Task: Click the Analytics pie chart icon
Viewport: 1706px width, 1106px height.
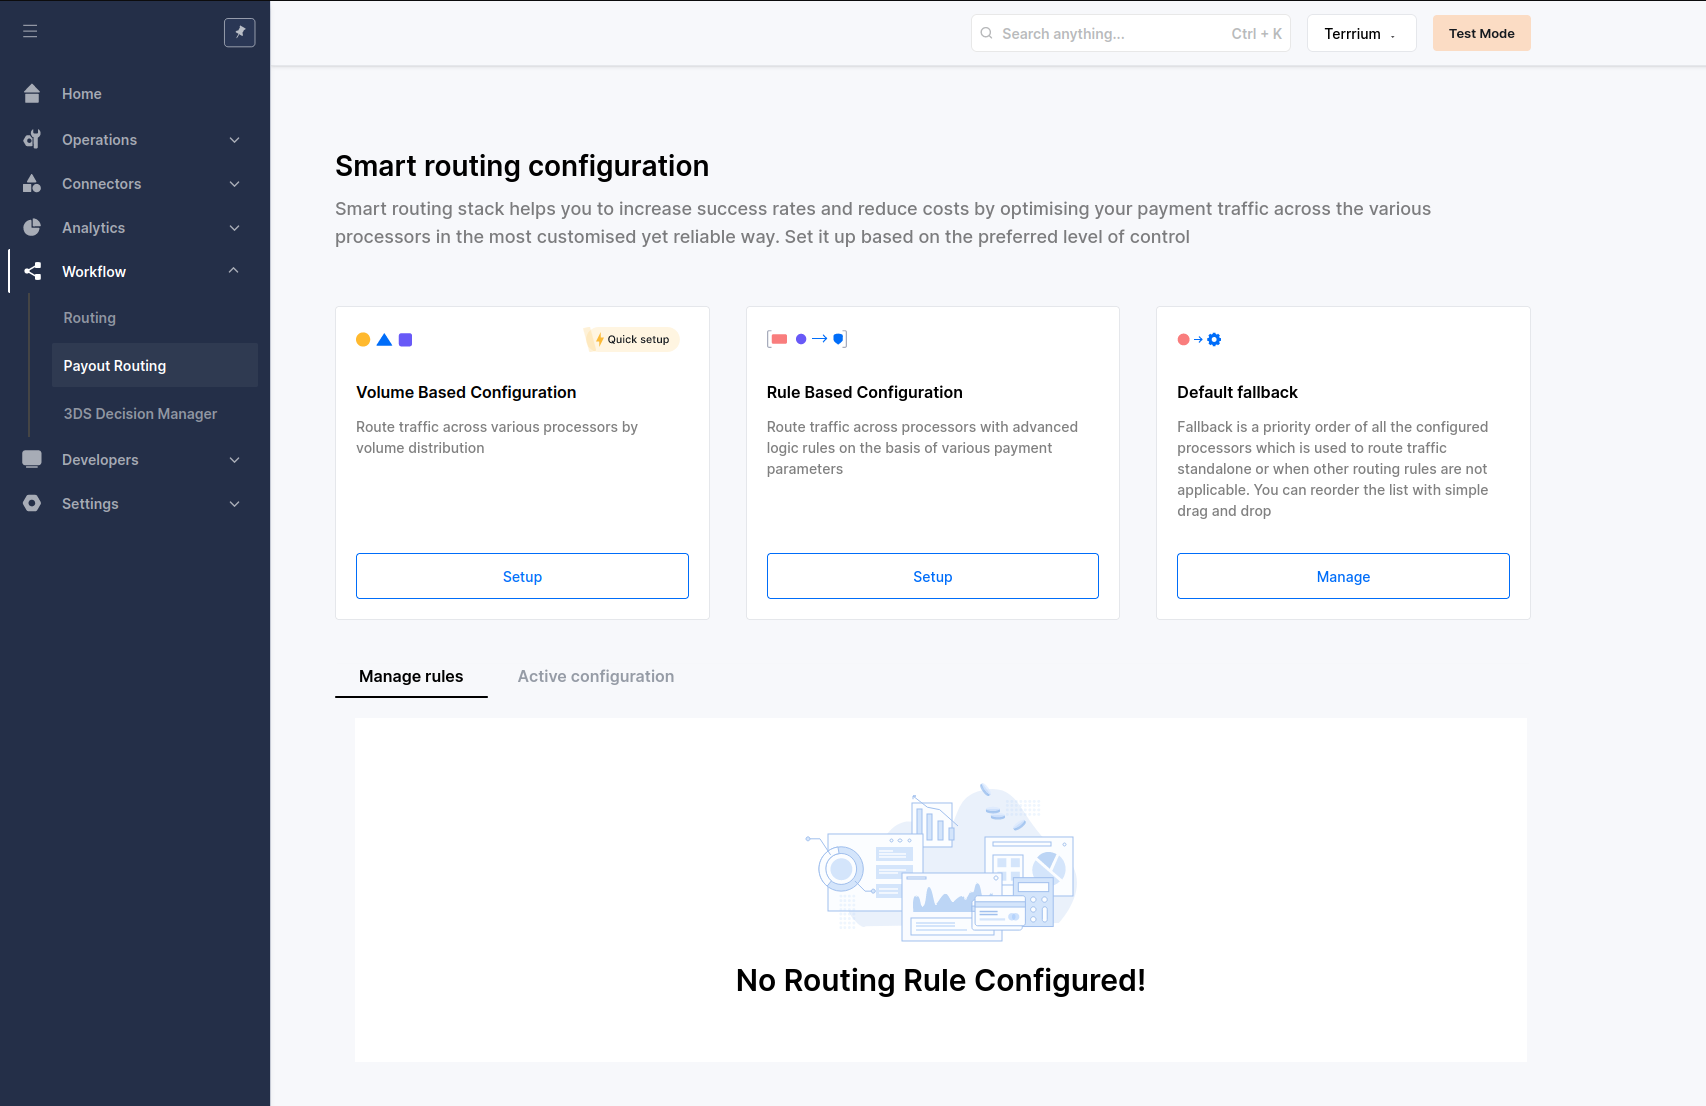Action: pos(32,228)
